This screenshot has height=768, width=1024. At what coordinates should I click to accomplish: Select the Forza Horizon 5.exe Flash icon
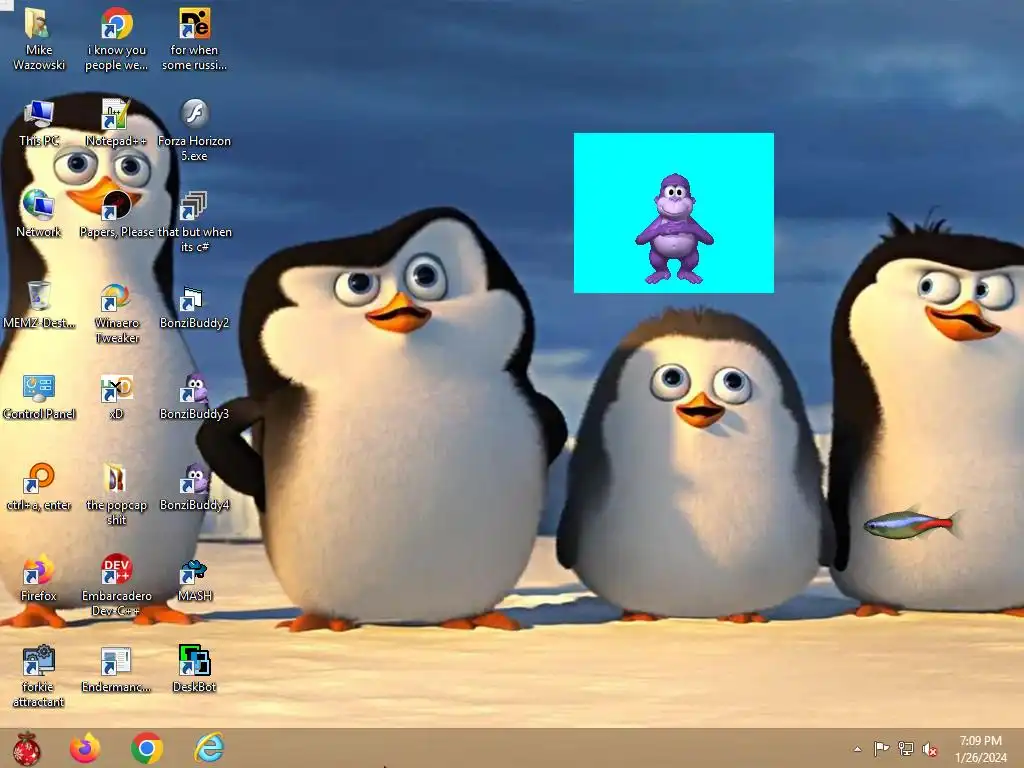pos(194,113)
